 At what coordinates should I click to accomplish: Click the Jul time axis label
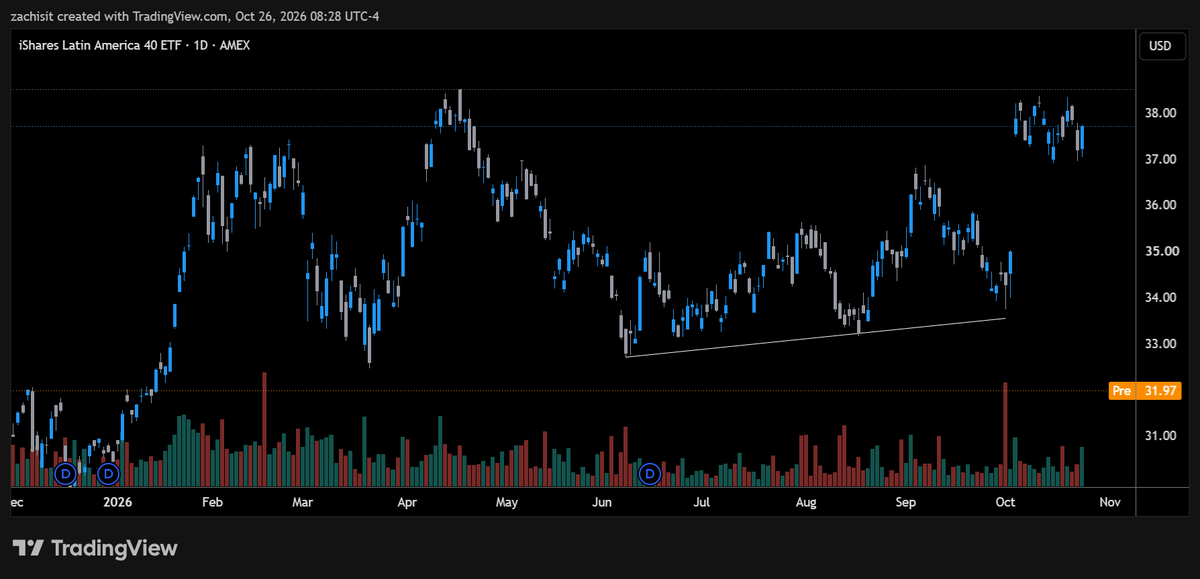click(702, 502)
